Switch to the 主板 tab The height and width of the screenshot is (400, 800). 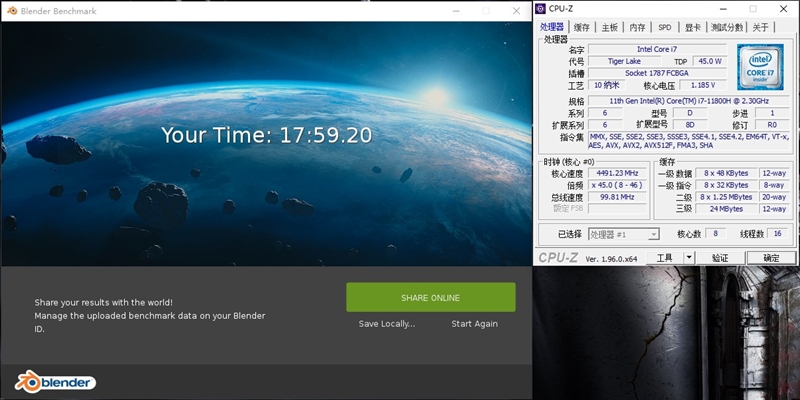click(610, 28)
